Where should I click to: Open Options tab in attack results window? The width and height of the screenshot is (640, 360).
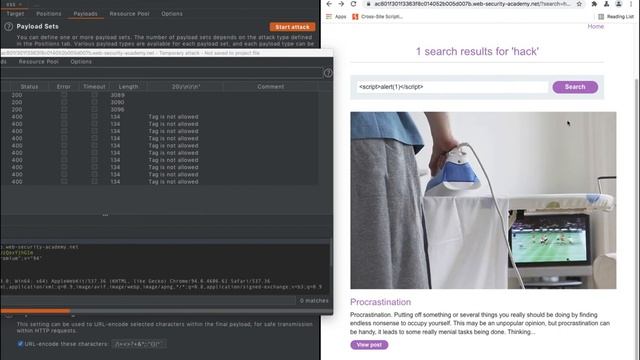pyautogui.click(x=81, y=62)
